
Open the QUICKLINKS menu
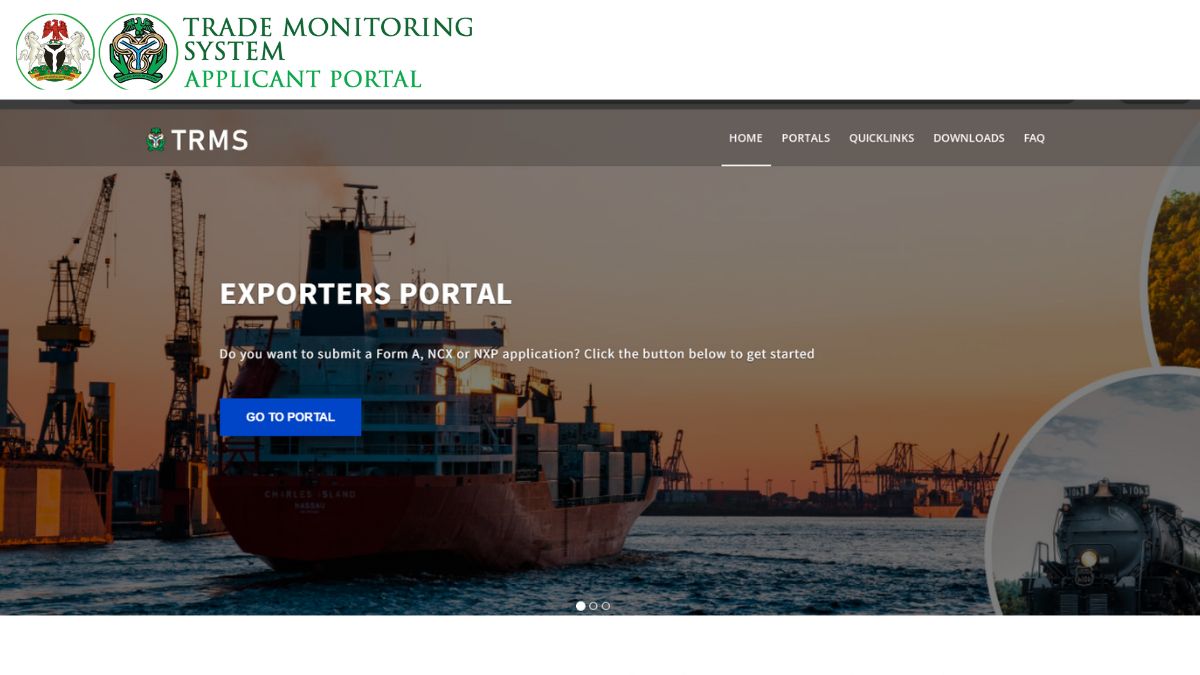pos(882,138)
